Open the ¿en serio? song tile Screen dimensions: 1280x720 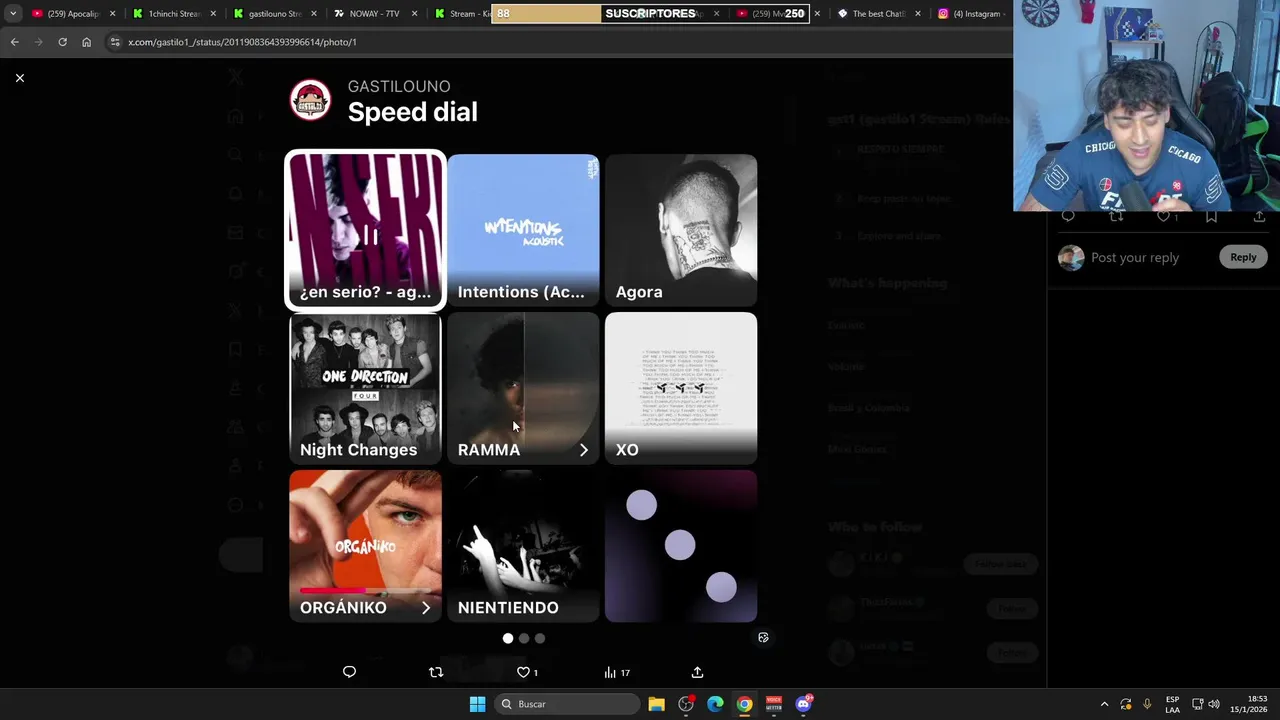click(365, 230)
